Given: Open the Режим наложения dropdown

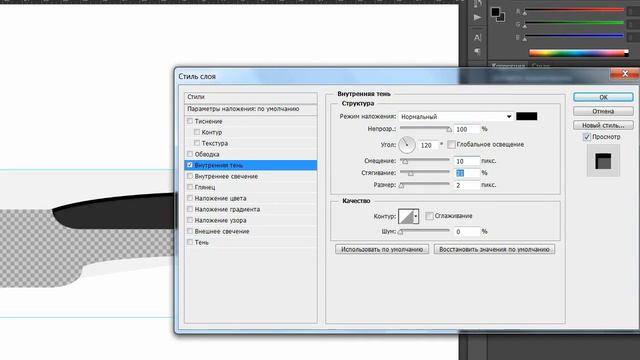Looking at the screenshot, I should [x=456, y=117].
